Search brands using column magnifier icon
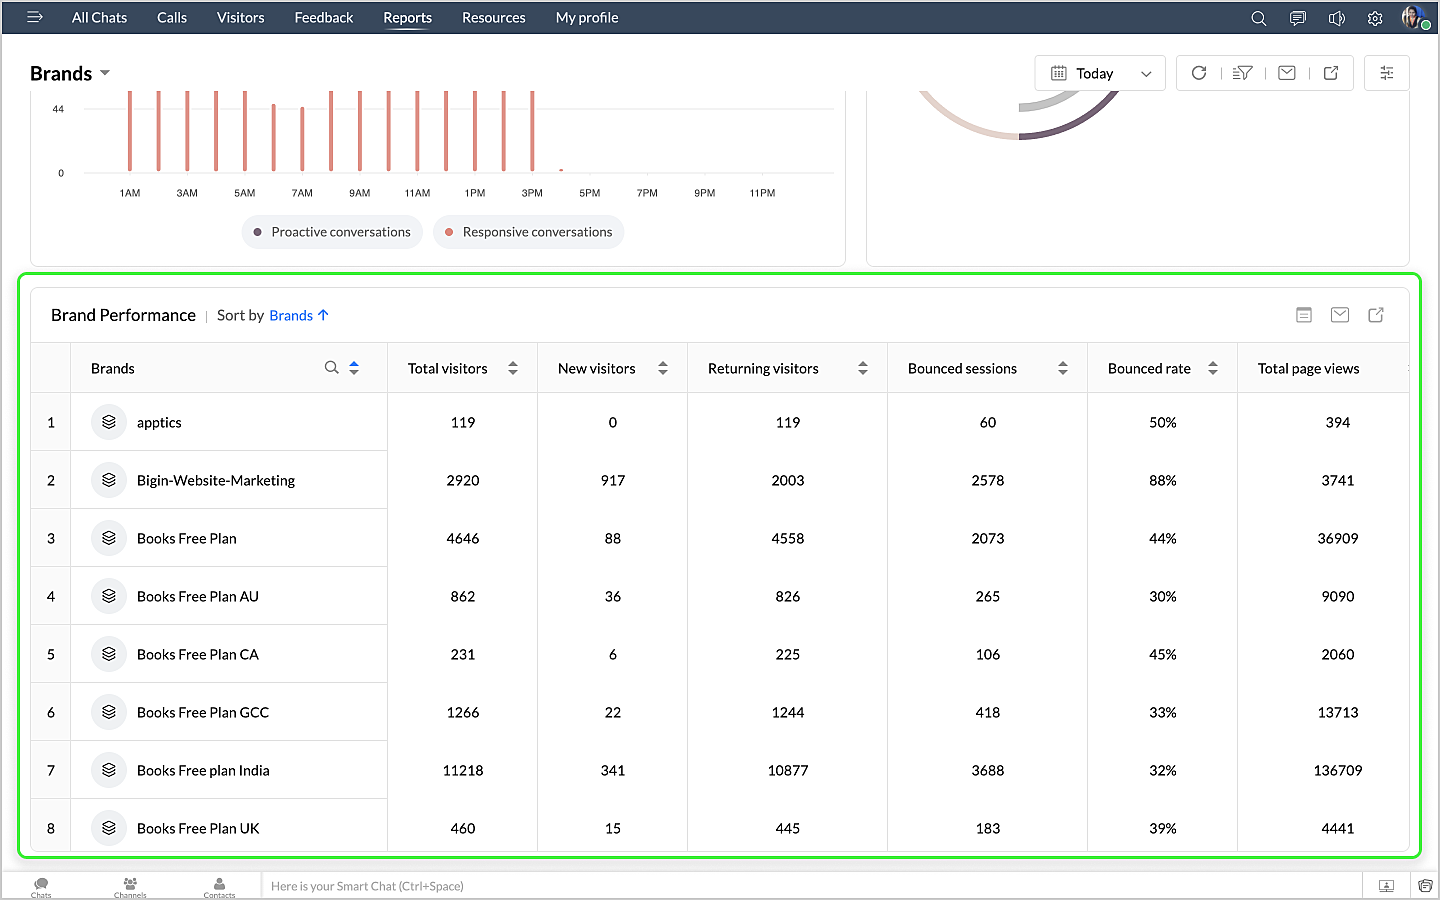1440x900 pixels. pyautogui.click(x=331, y=368)
